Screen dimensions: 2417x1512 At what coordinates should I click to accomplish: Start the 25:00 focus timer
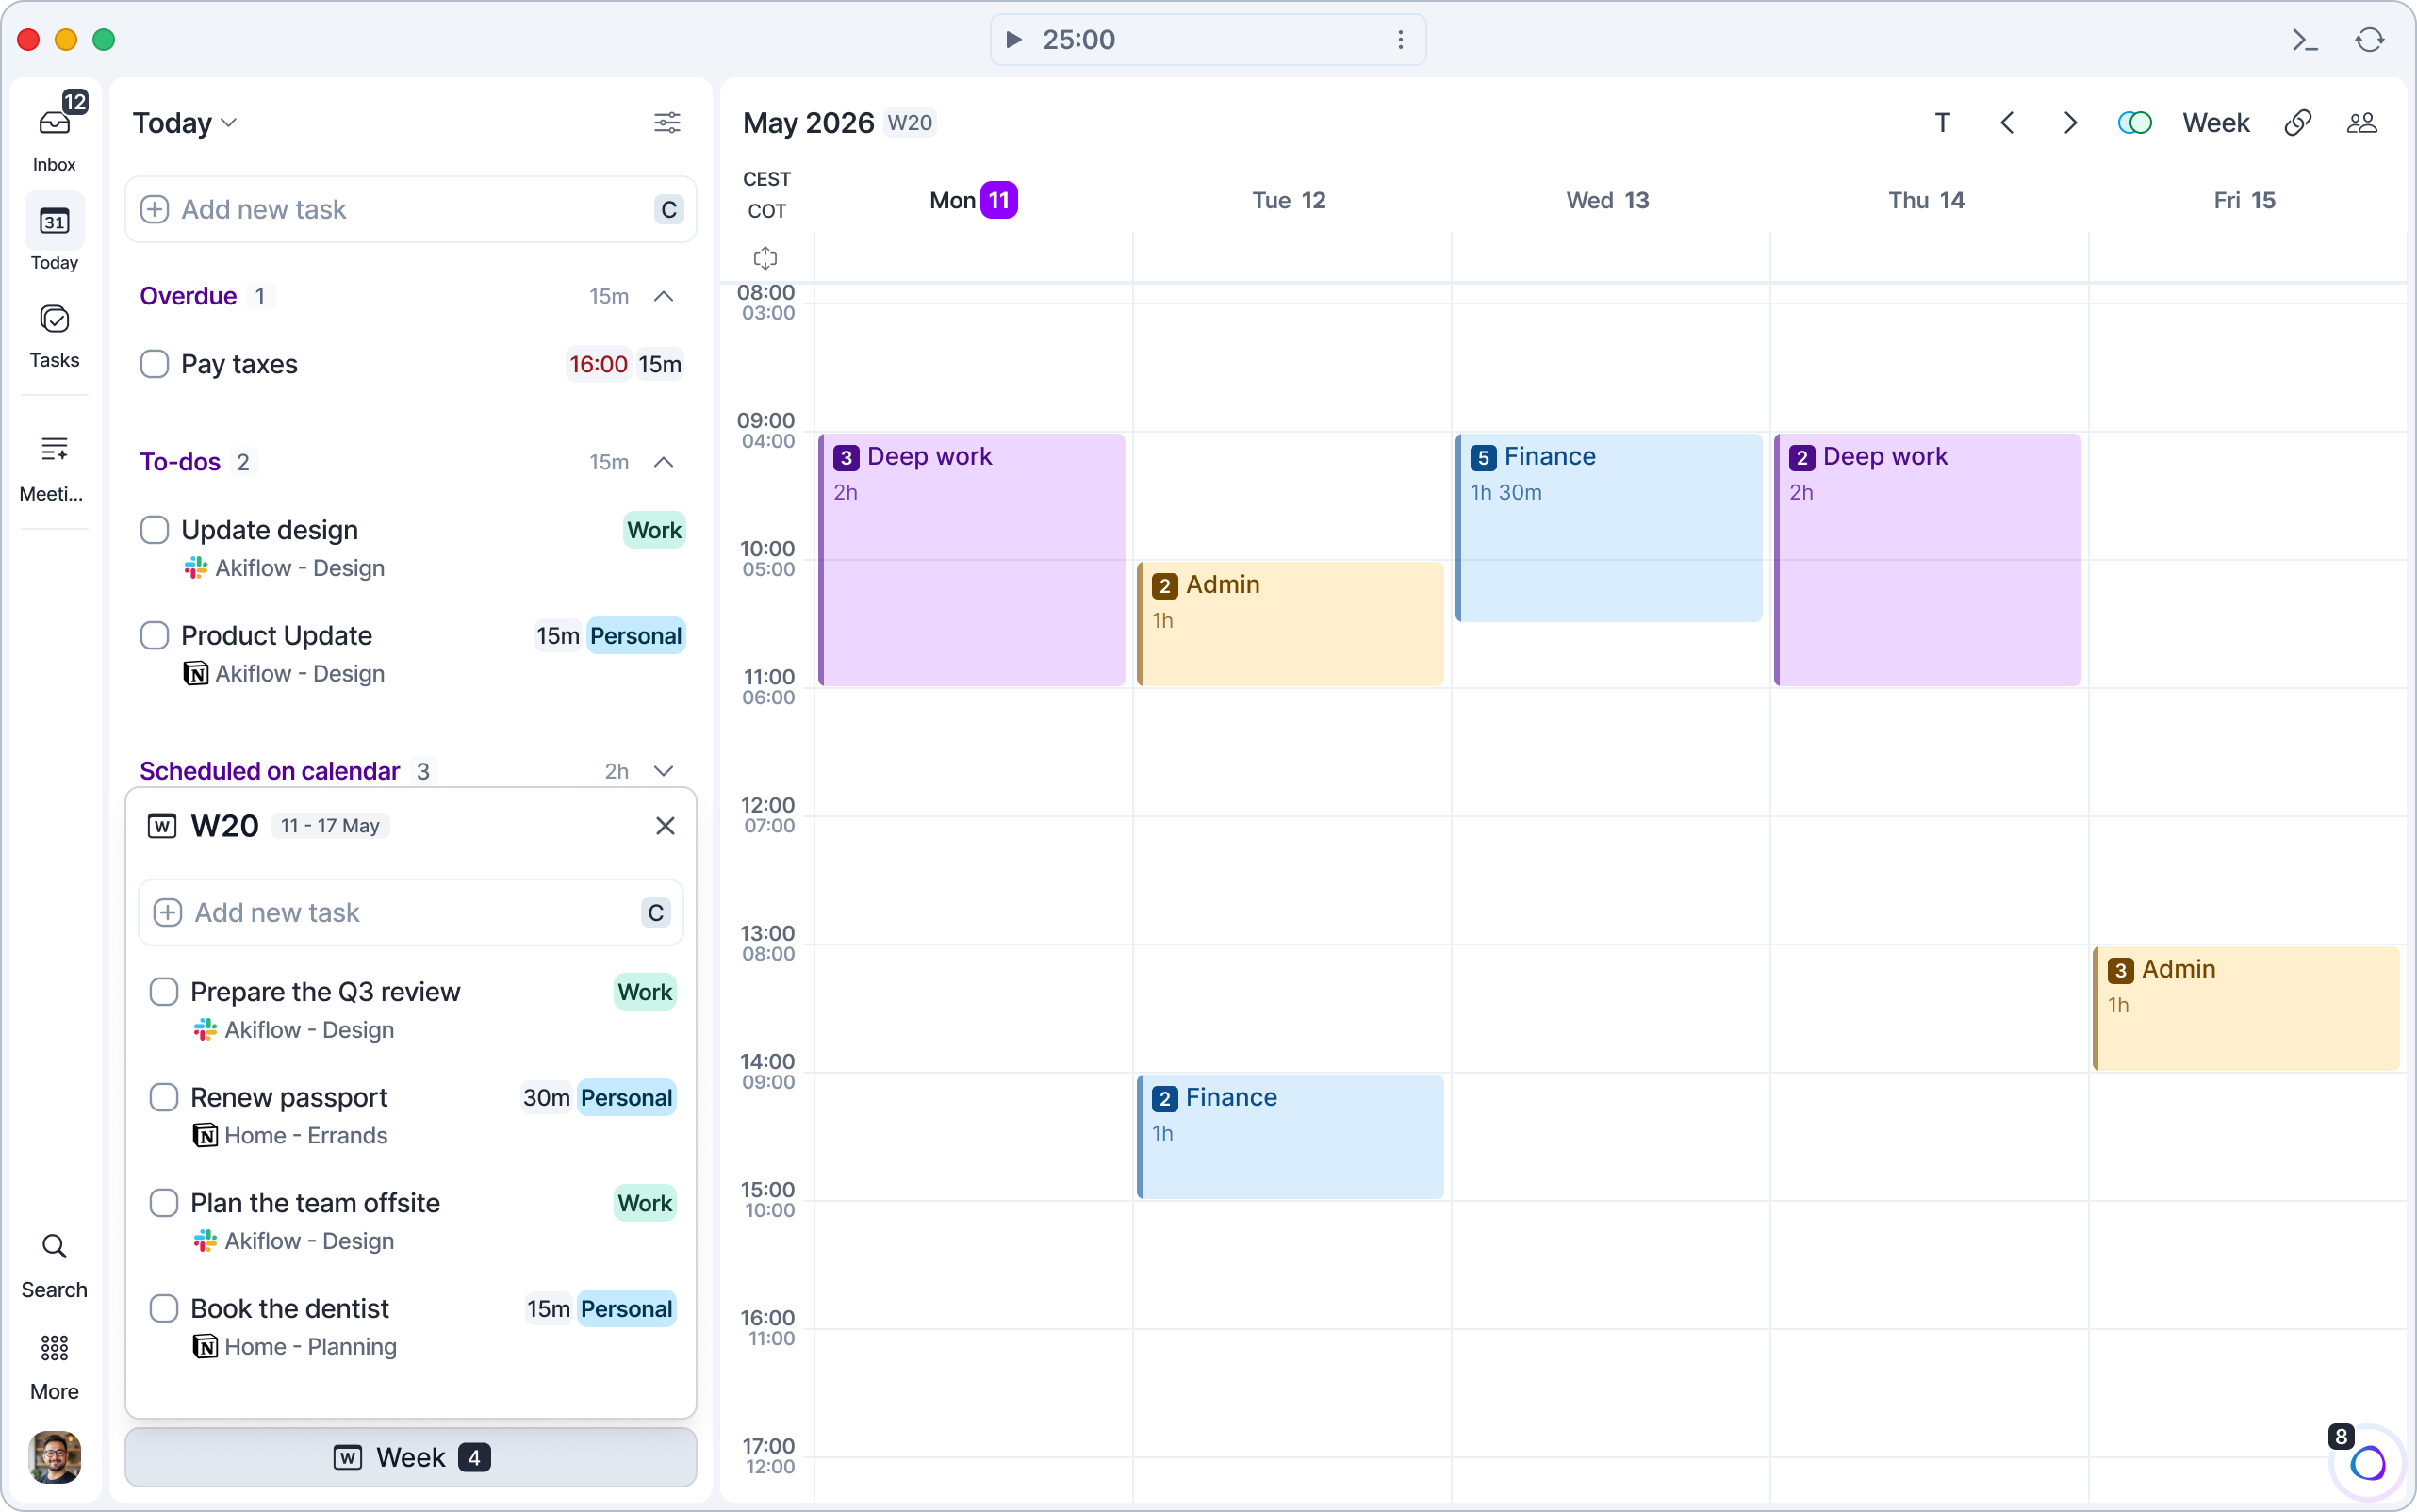[1013, 39]
